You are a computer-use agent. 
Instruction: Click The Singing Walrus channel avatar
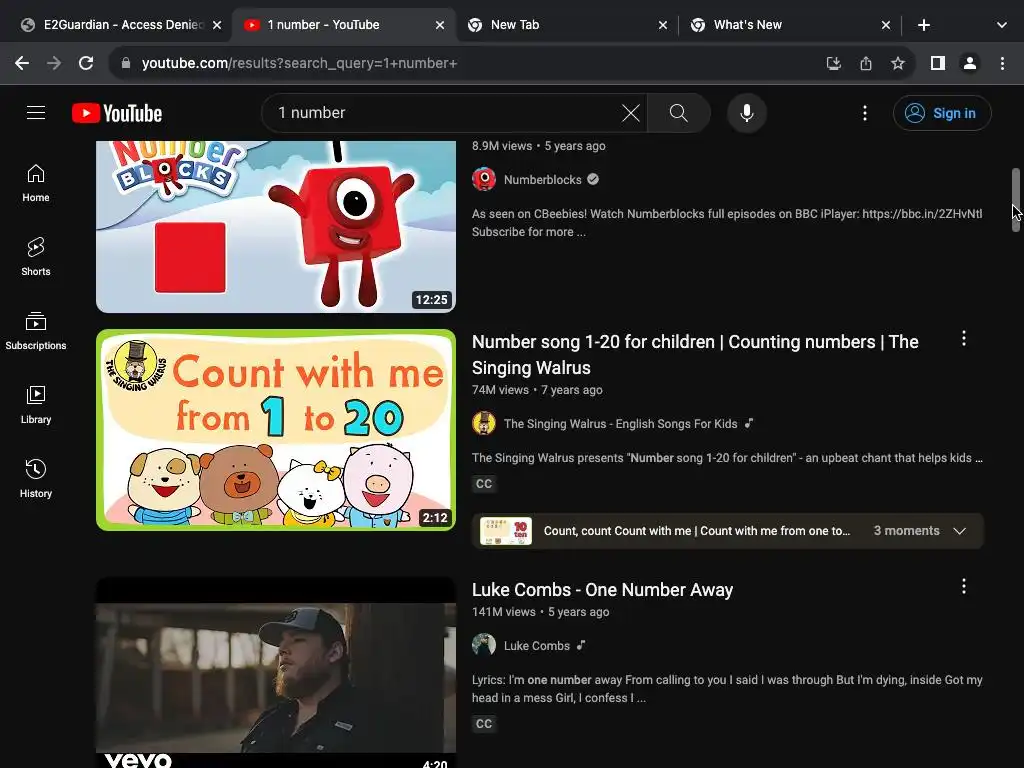pyautogui.click(x=484, y=423)
